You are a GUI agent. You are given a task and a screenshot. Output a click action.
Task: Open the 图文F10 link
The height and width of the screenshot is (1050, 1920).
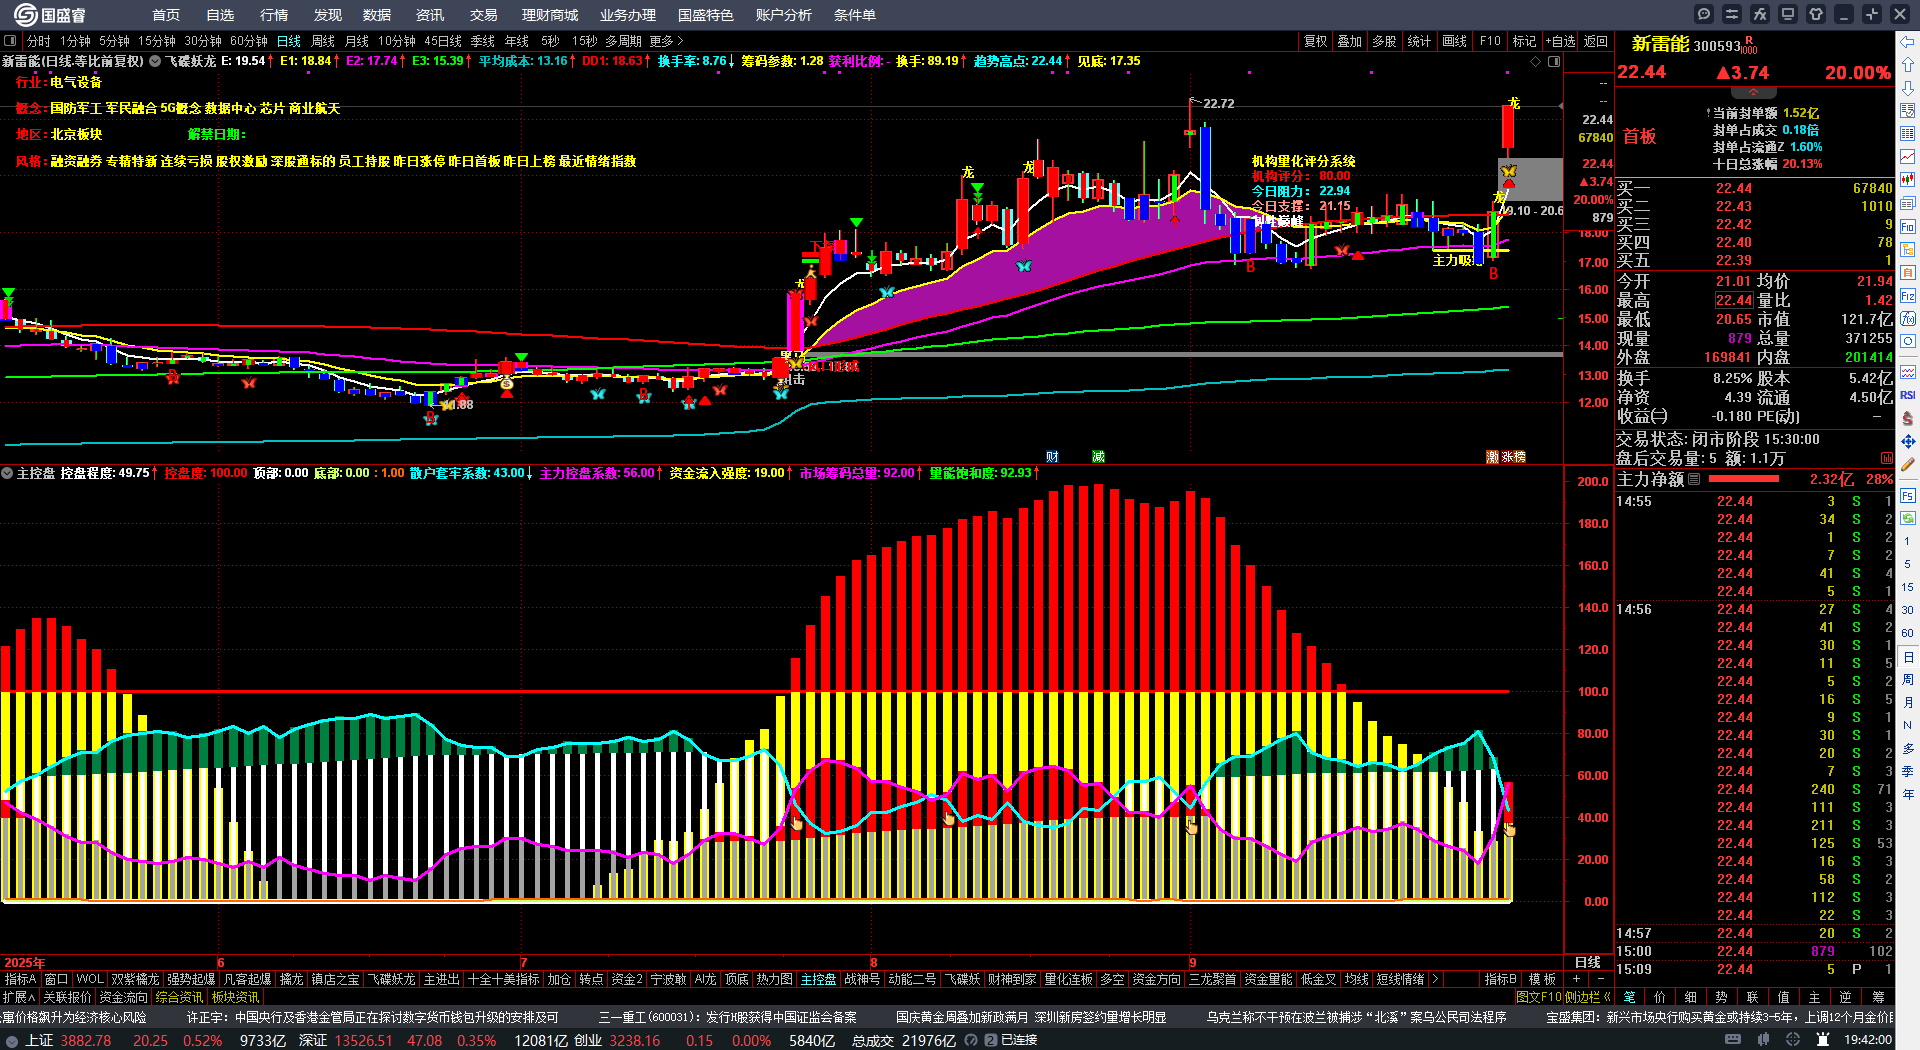(1538, 997)
